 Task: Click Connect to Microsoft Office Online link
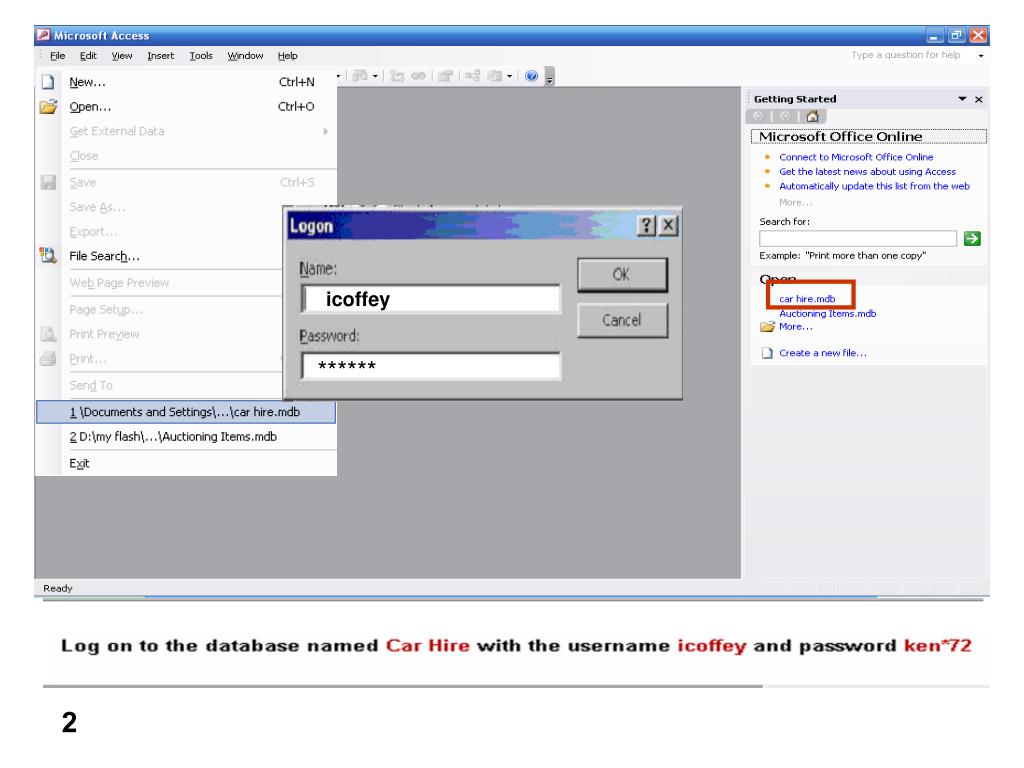(856, 157)
